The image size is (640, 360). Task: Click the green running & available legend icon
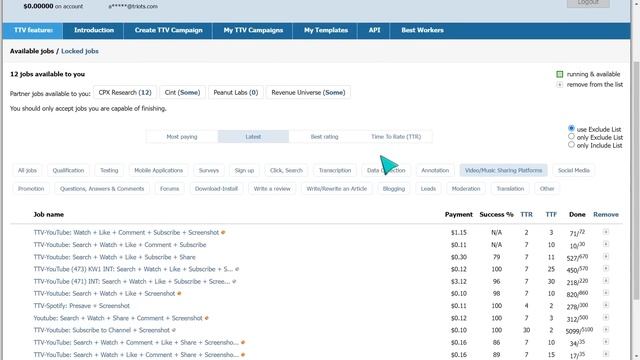click(560, 74)
